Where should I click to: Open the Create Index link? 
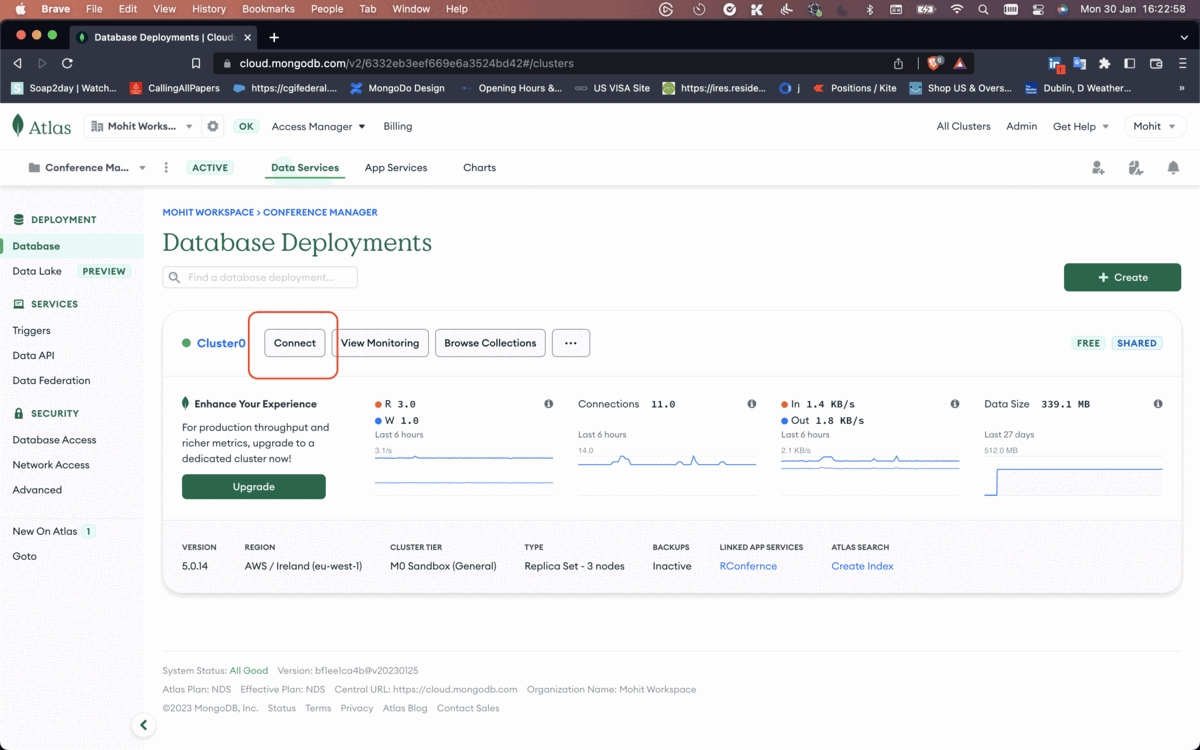point(862,566)
